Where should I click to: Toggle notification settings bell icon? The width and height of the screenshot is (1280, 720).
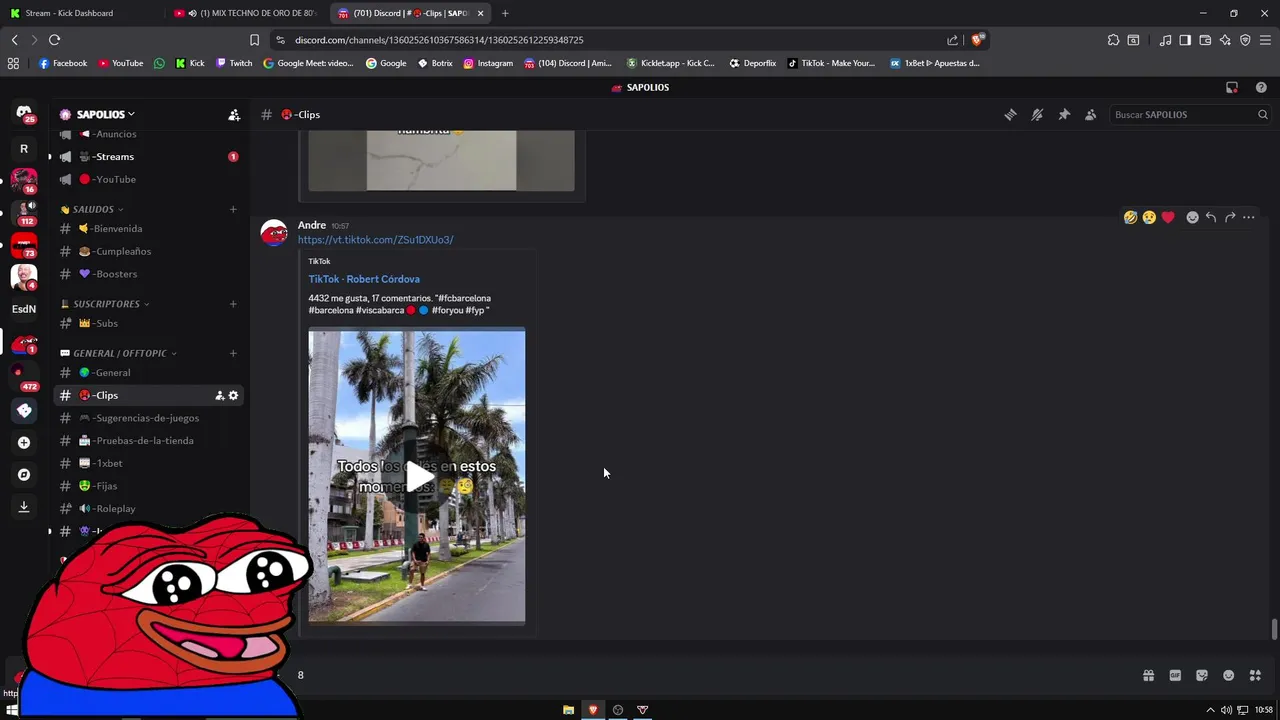click(1037, 115)
